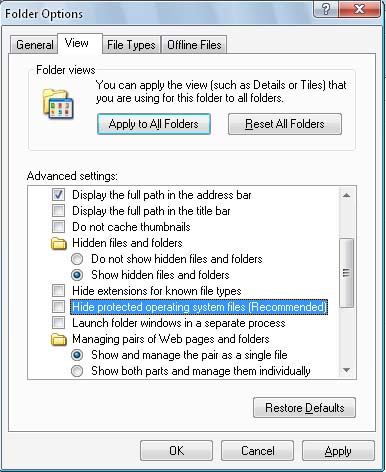Enable Display the full path in title bar
Image resolution: width=386 pixels, height=472 pixels.
pyautogui.click(x=58, y=211)
